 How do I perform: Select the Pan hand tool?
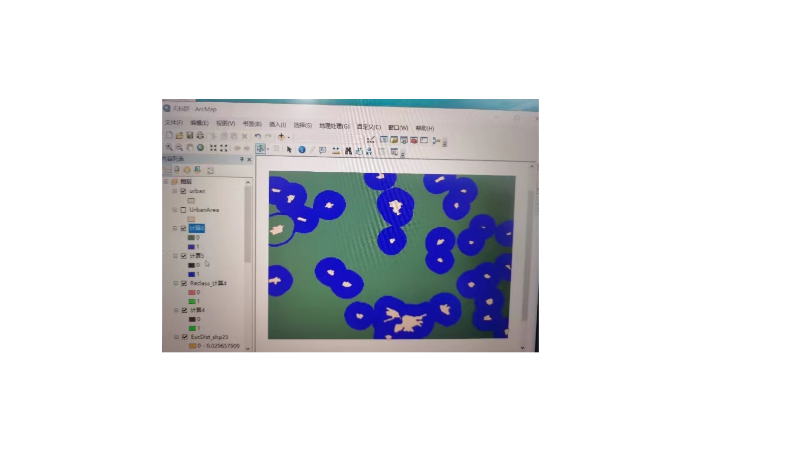point(189,148)
